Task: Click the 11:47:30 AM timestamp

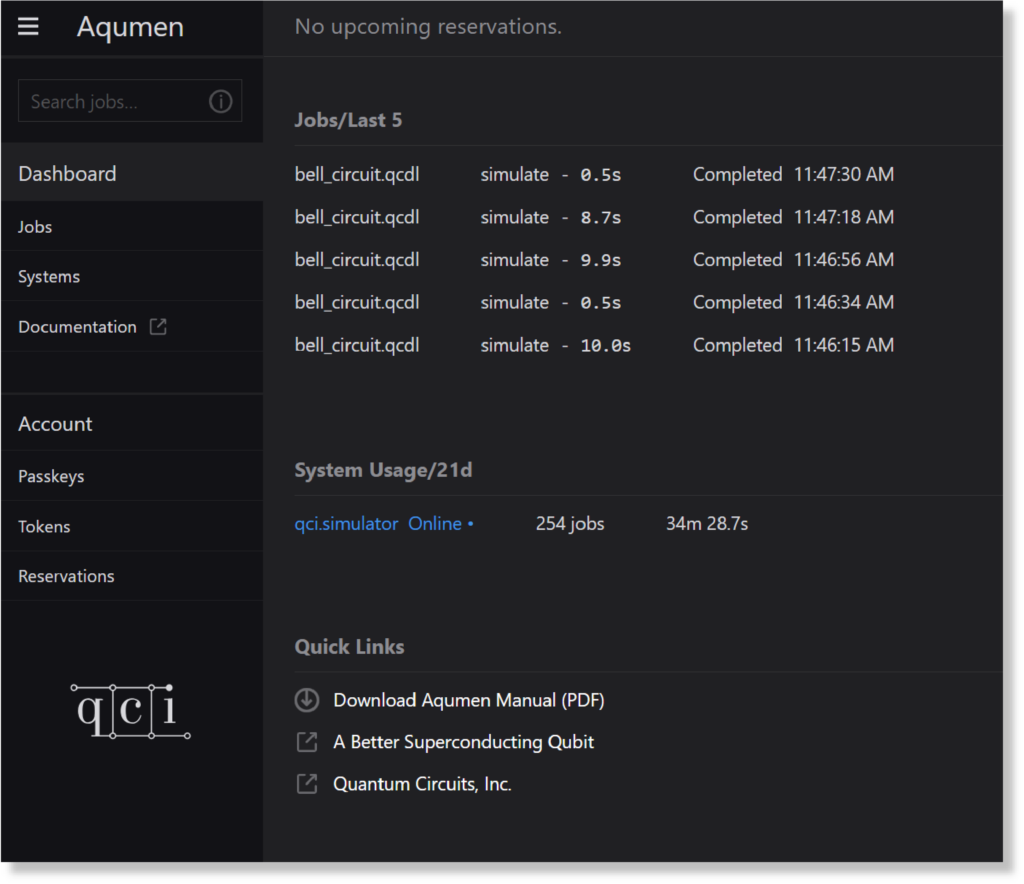Action: 844,174
